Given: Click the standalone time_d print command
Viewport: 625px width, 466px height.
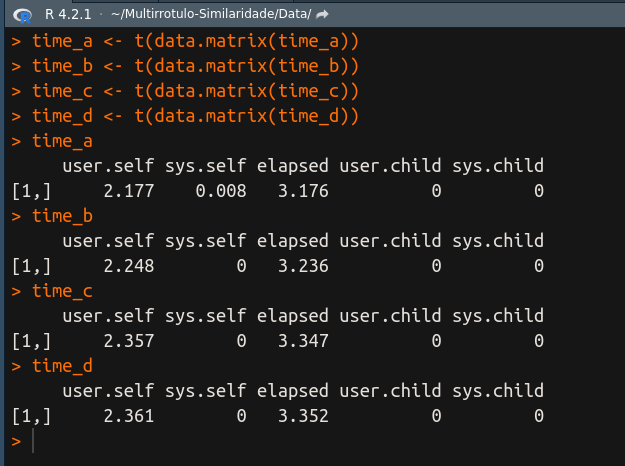Looking at the screenshot, I should (62, 366).
